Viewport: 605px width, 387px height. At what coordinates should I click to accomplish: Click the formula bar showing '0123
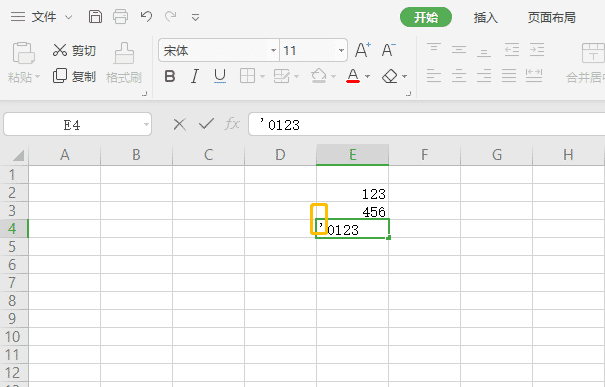[x=427, y=125]
